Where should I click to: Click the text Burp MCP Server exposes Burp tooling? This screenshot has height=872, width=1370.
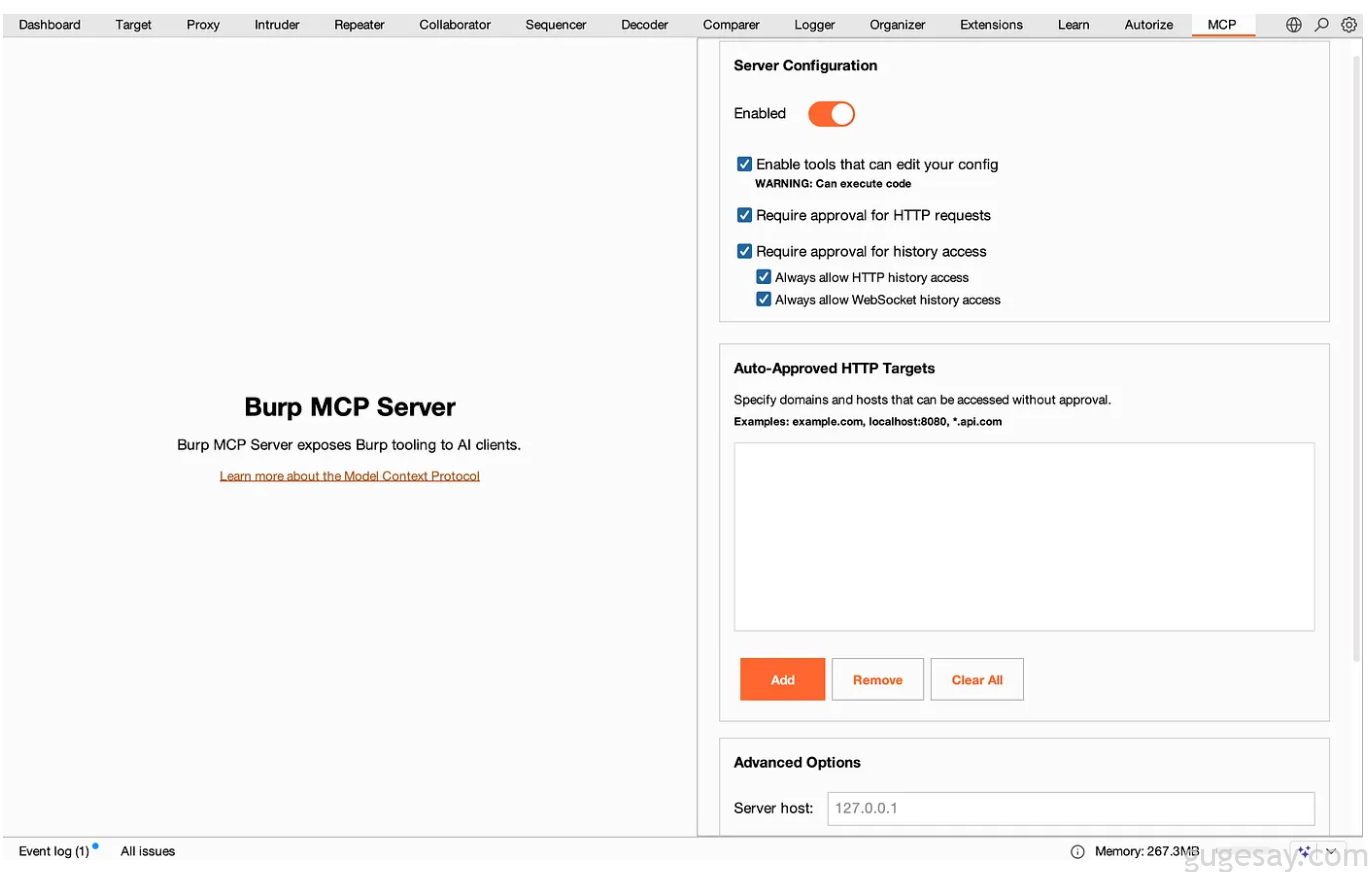coord(349,445)
